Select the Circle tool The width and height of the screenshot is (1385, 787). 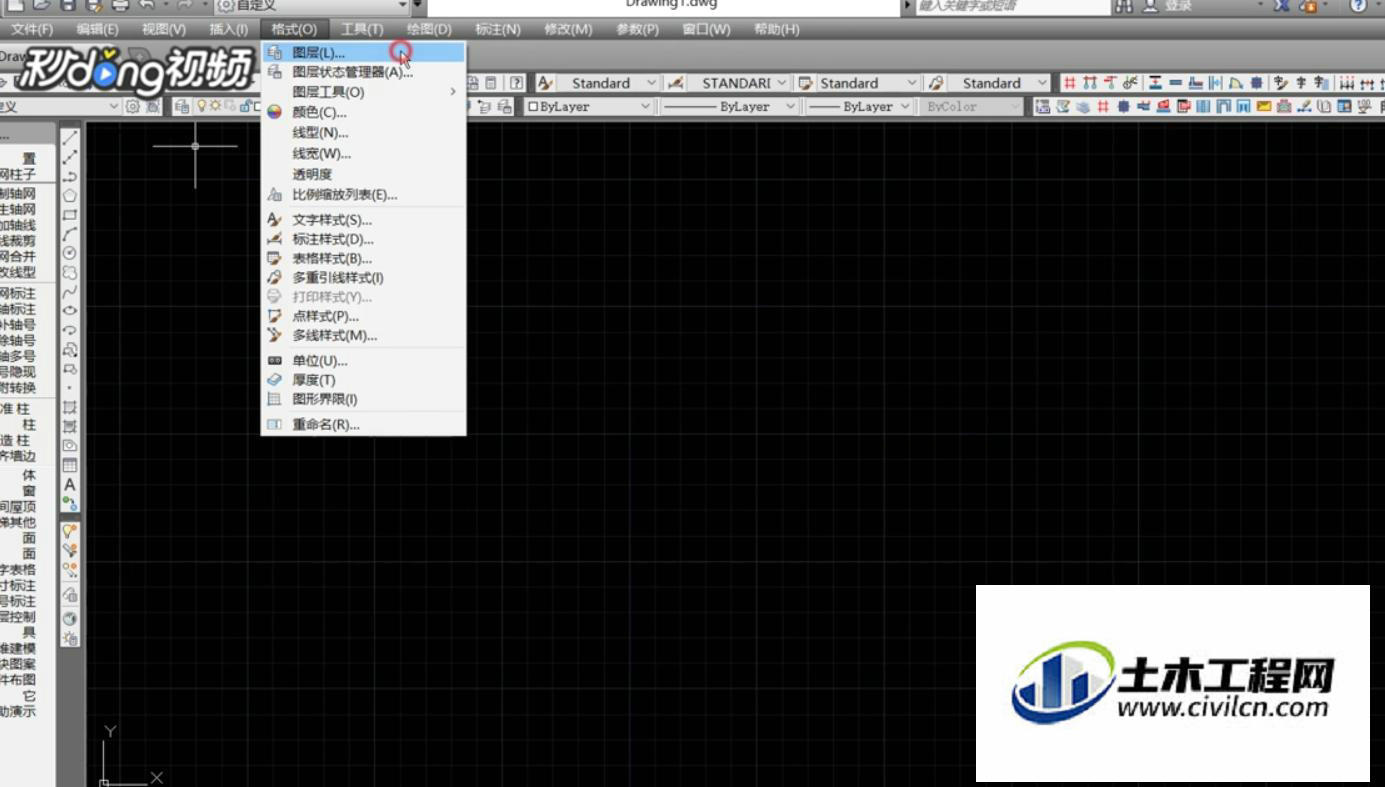pos(70,253)
